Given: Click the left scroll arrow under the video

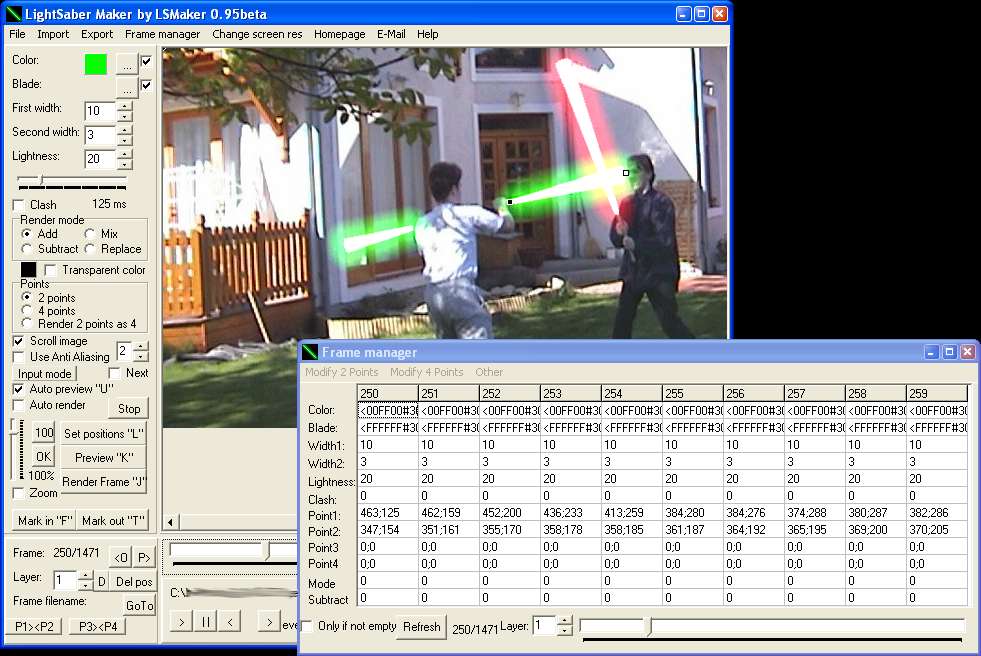Looking at the screenshot, I should point(170,522).
